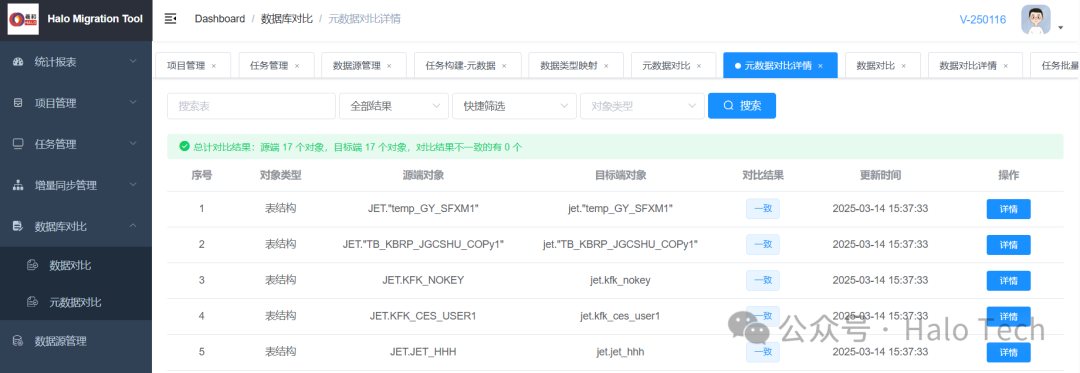Close the 数据源管理 tab
This screenshot has width=1080, height=373.
tap(389, 66)
